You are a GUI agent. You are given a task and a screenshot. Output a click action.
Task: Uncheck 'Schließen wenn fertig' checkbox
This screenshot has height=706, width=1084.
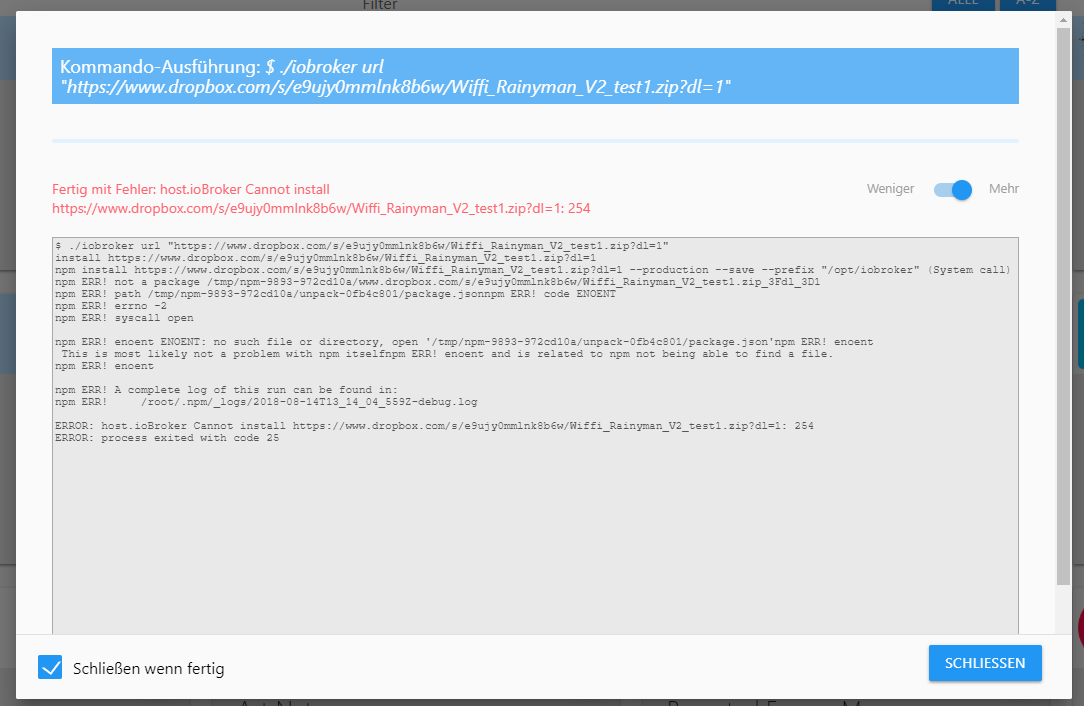point(50,667)
